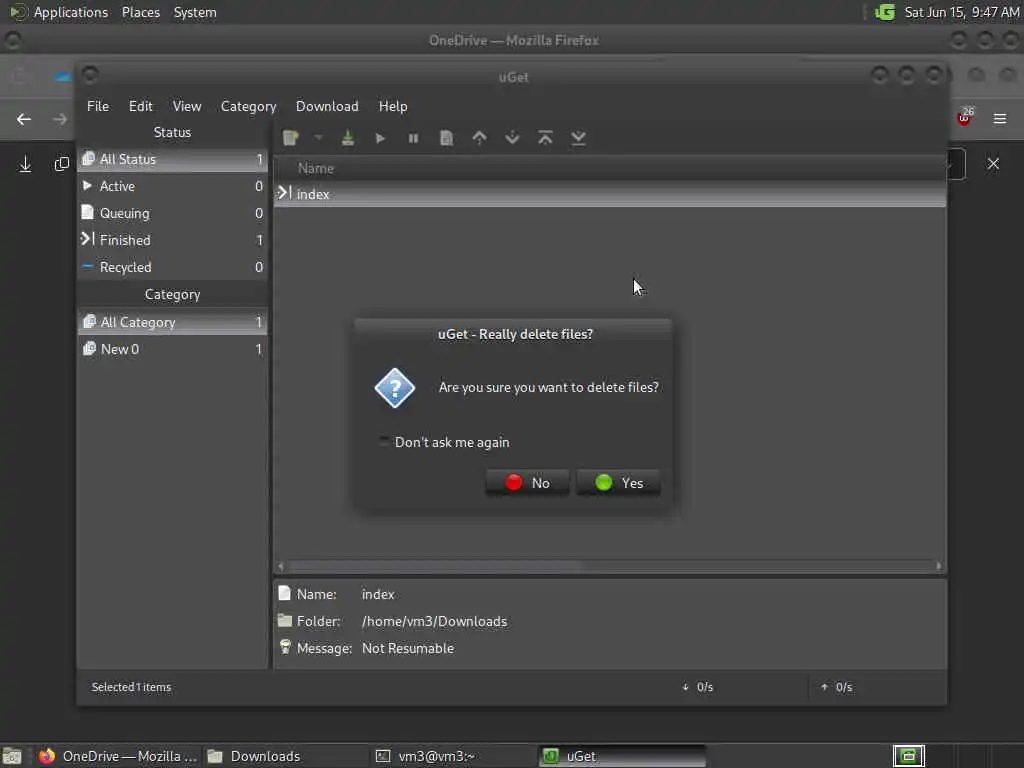Select the index download row
The width and height of the screenshot is (1024, 768).
tap(610, 194)
